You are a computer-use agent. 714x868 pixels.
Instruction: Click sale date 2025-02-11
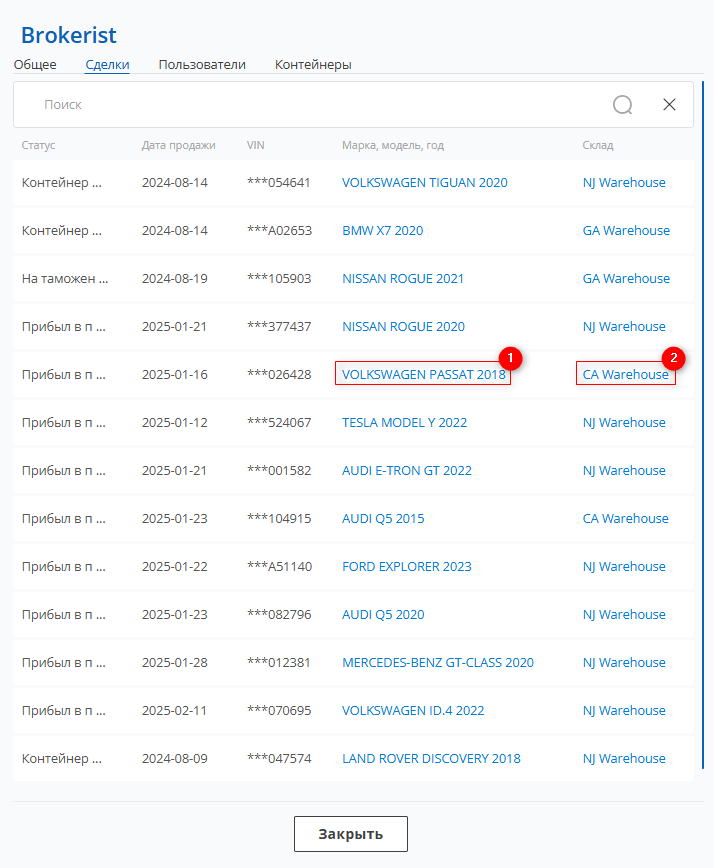[174, 711]
